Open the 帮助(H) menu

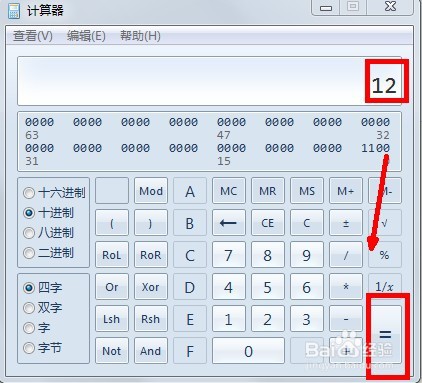(x=140, y=35)
